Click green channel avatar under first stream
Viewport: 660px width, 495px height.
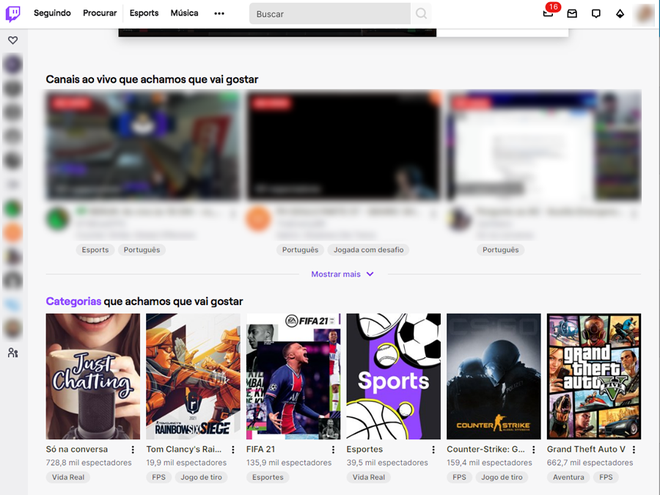click(58, 218)
